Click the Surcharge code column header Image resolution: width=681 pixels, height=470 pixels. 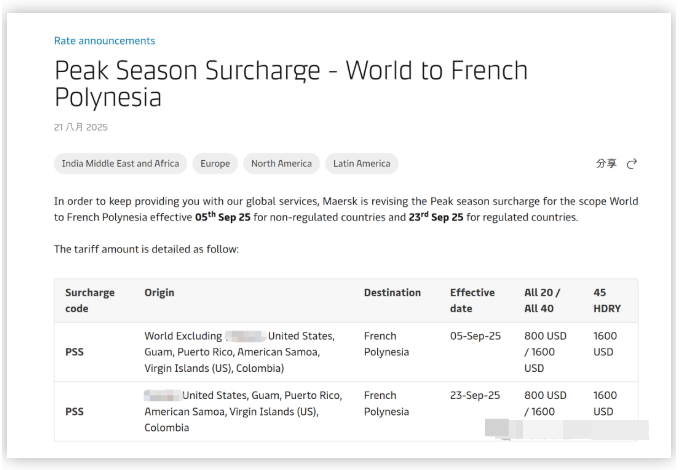(90, 300)
